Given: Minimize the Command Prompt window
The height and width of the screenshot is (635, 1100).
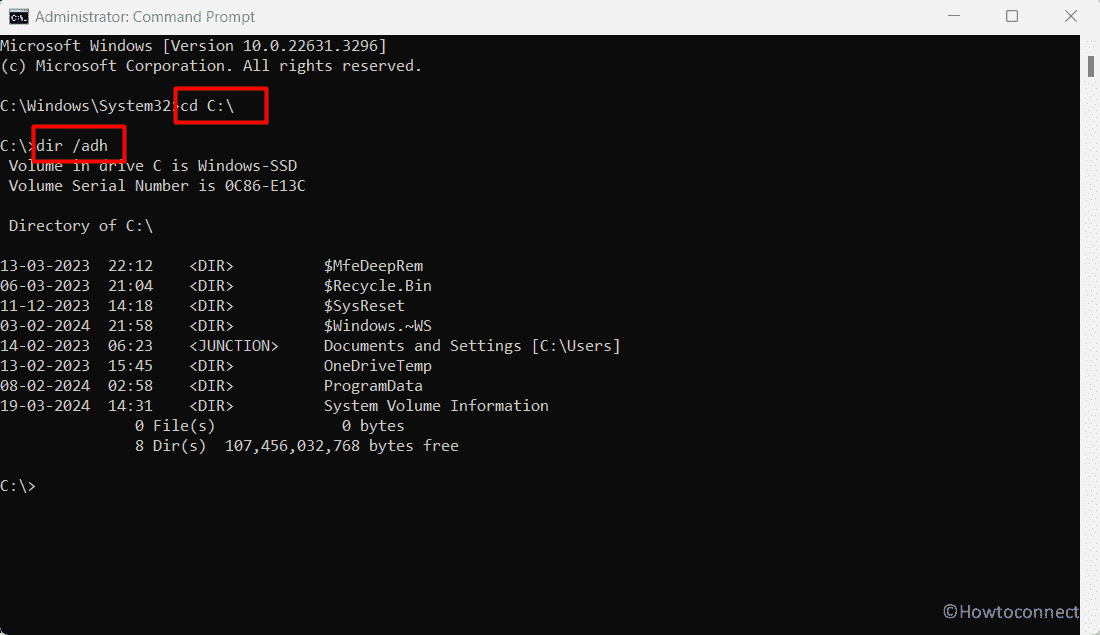Looking at the screenshot, I should [x=953, y=16].
